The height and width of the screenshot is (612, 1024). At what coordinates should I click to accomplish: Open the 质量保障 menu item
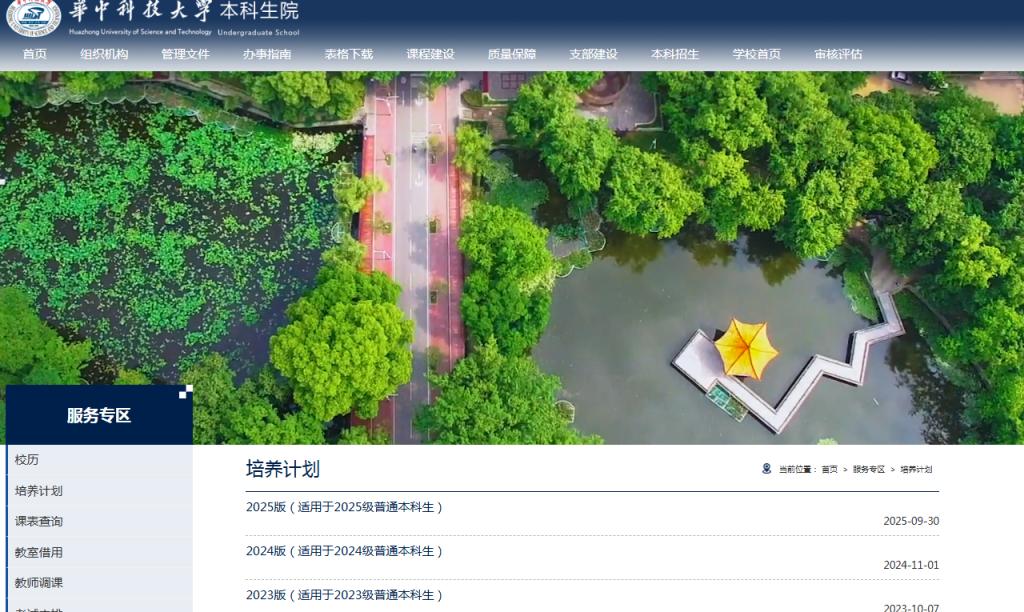click(512, 54)
